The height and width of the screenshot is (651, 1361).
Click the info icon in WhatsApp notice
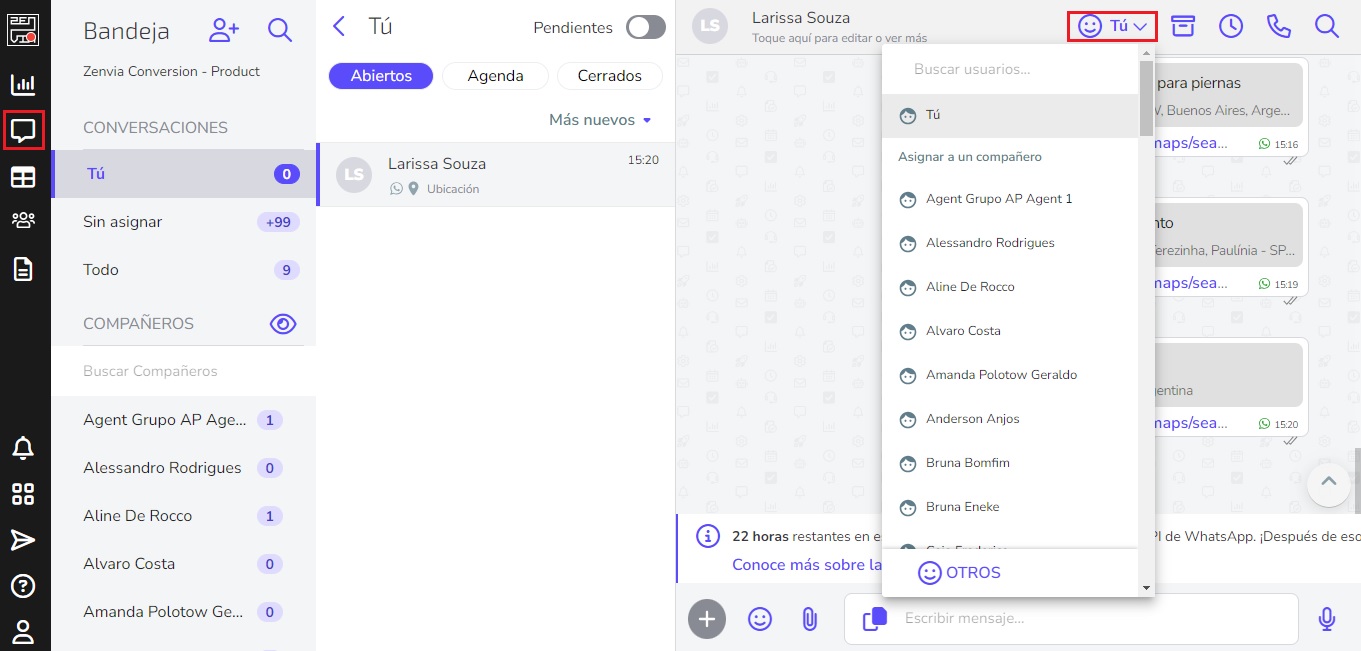click(708, 537)
